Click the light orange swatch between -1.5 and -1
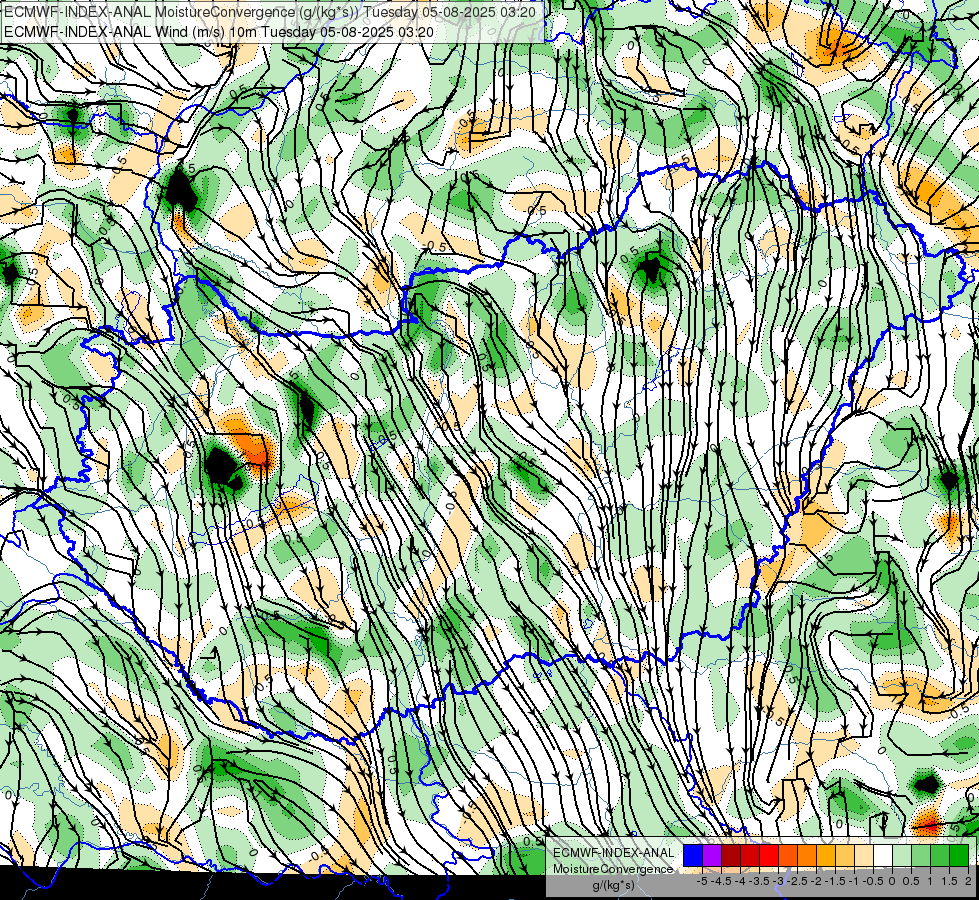979x900 pixels. pyautogui.click(x=845, y=855)
